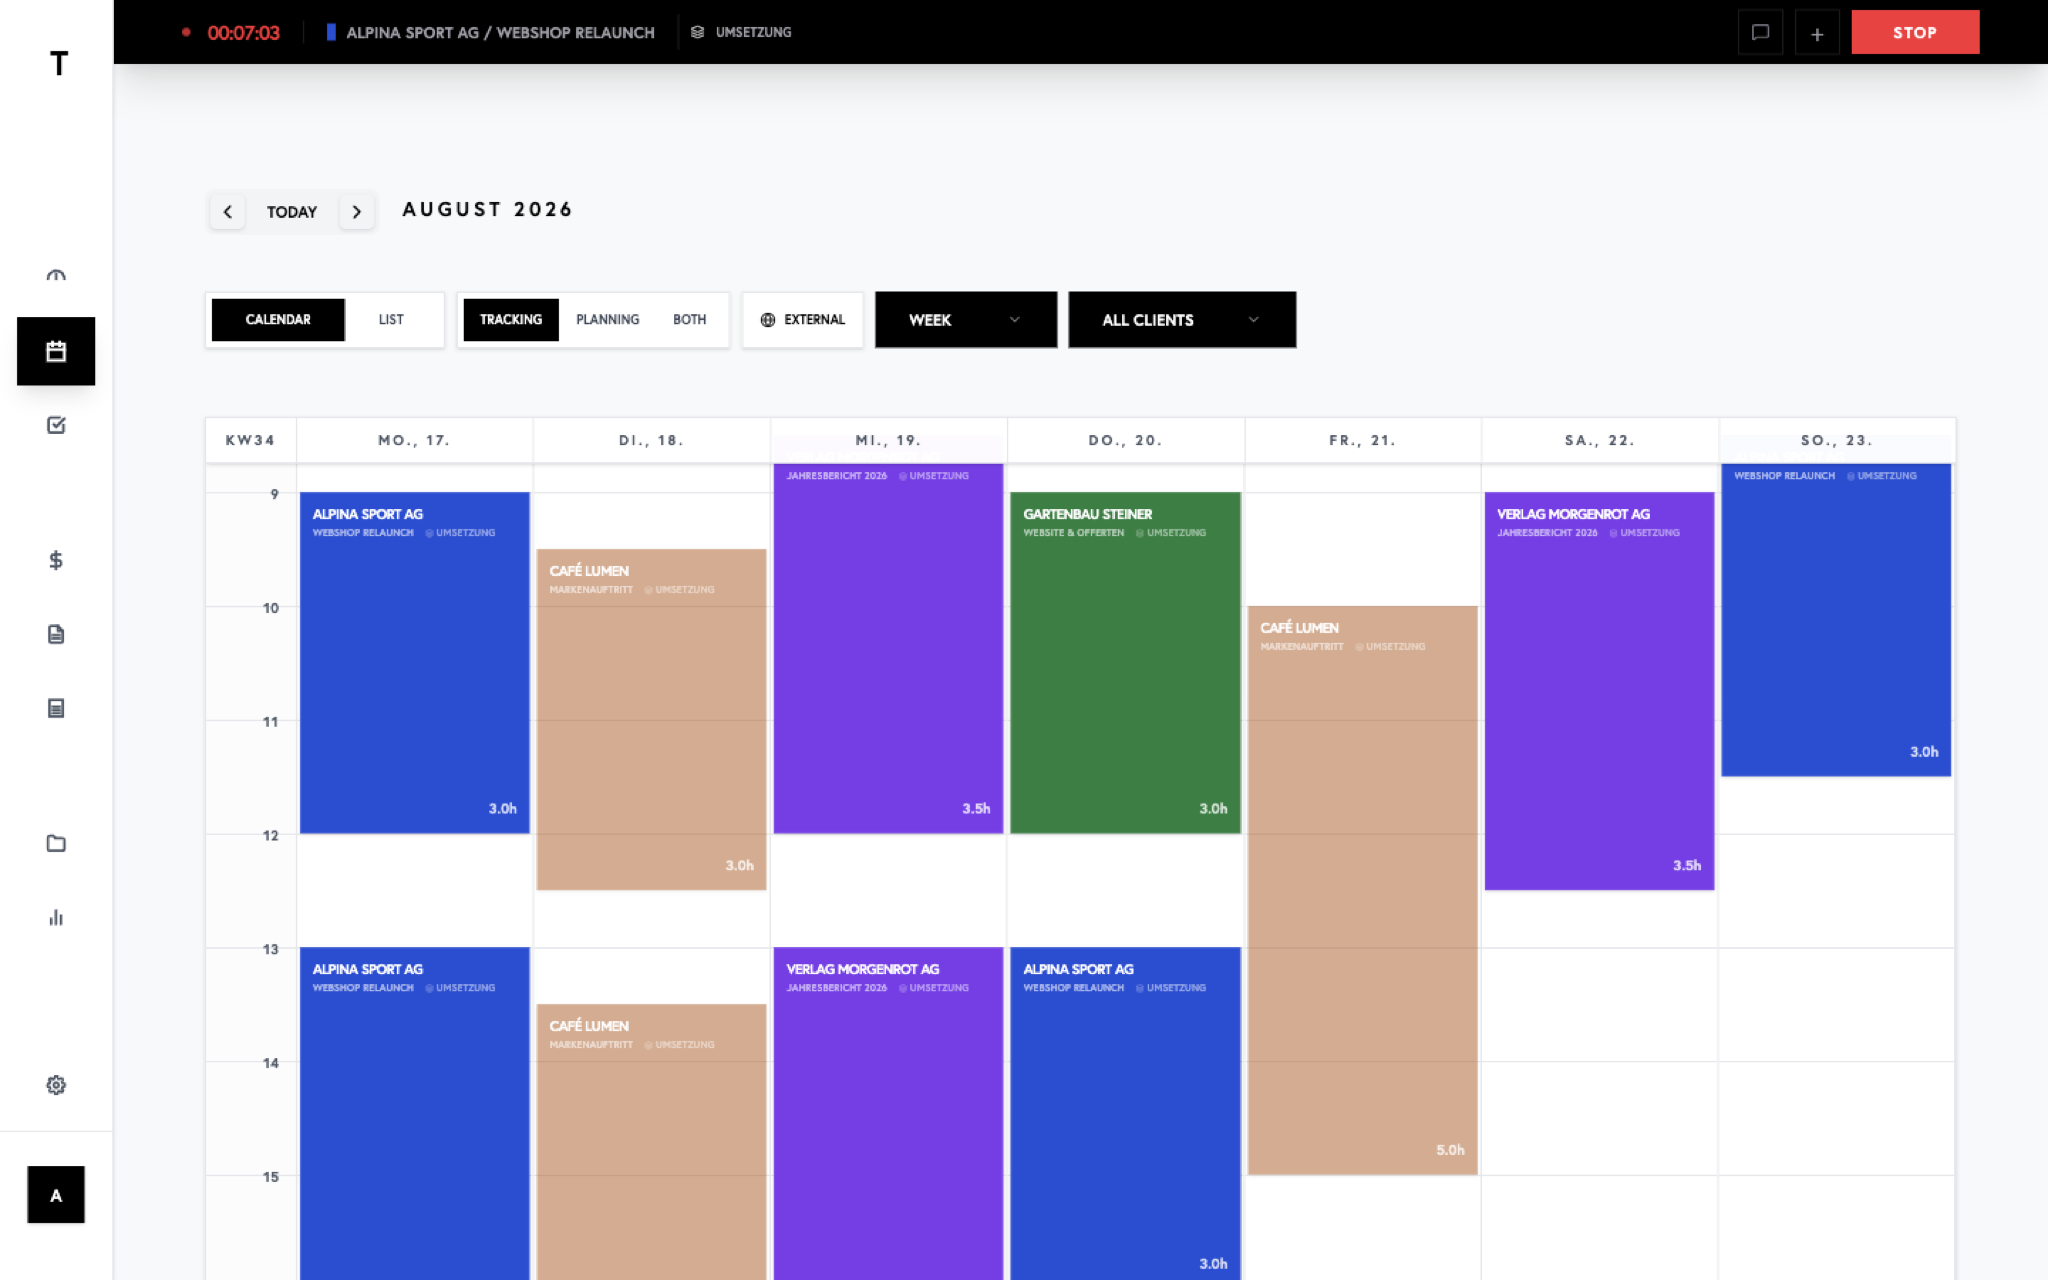Open Tuesday afternoon Café Lumen entry

click(652, 1142)
